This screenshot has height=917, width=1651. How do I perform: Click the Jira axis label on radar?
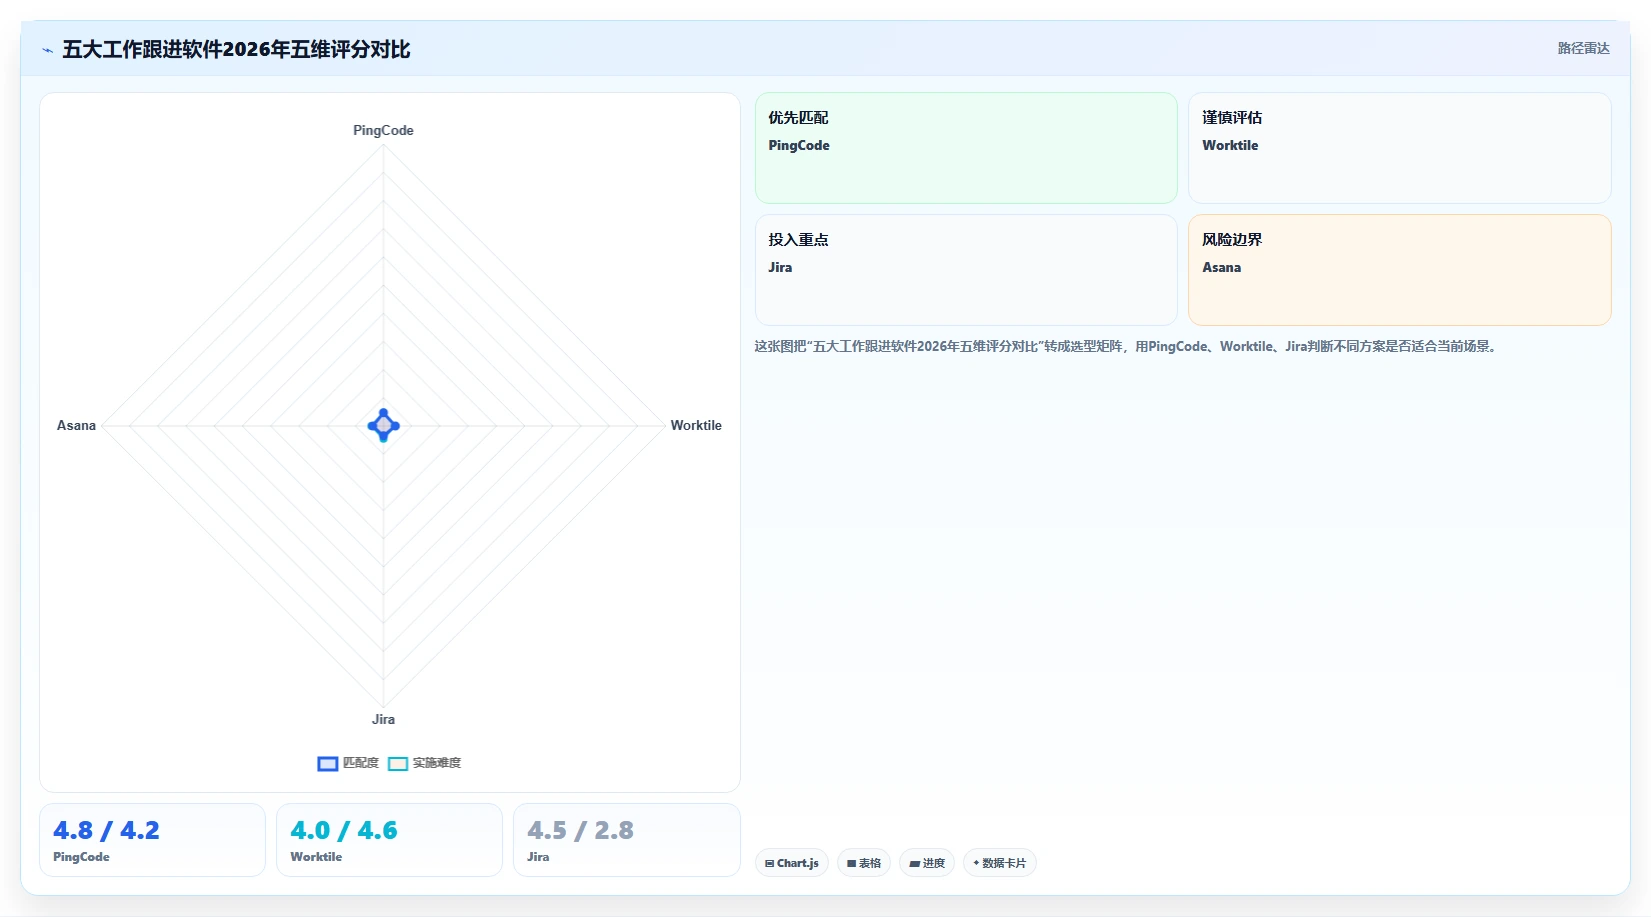click(383, 719)
